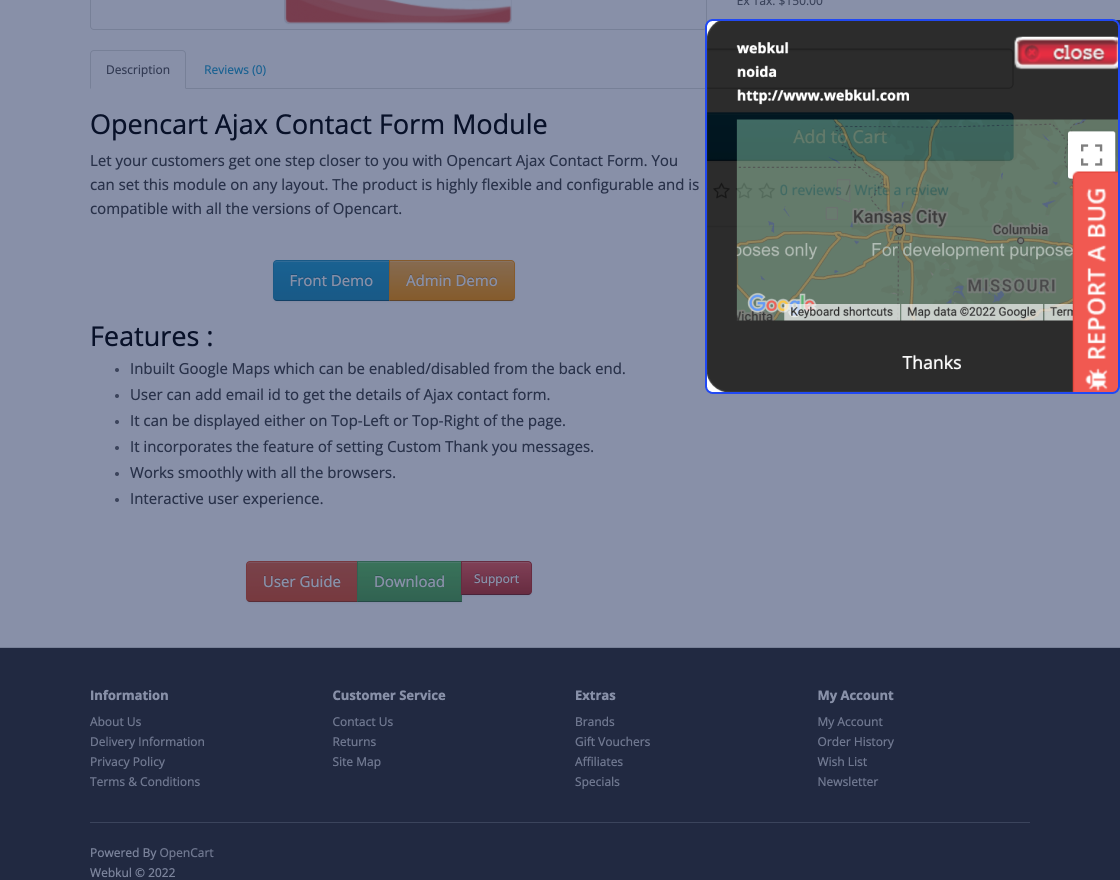
Task: Launch the Front Demo
Action: (x=331, y=281)
